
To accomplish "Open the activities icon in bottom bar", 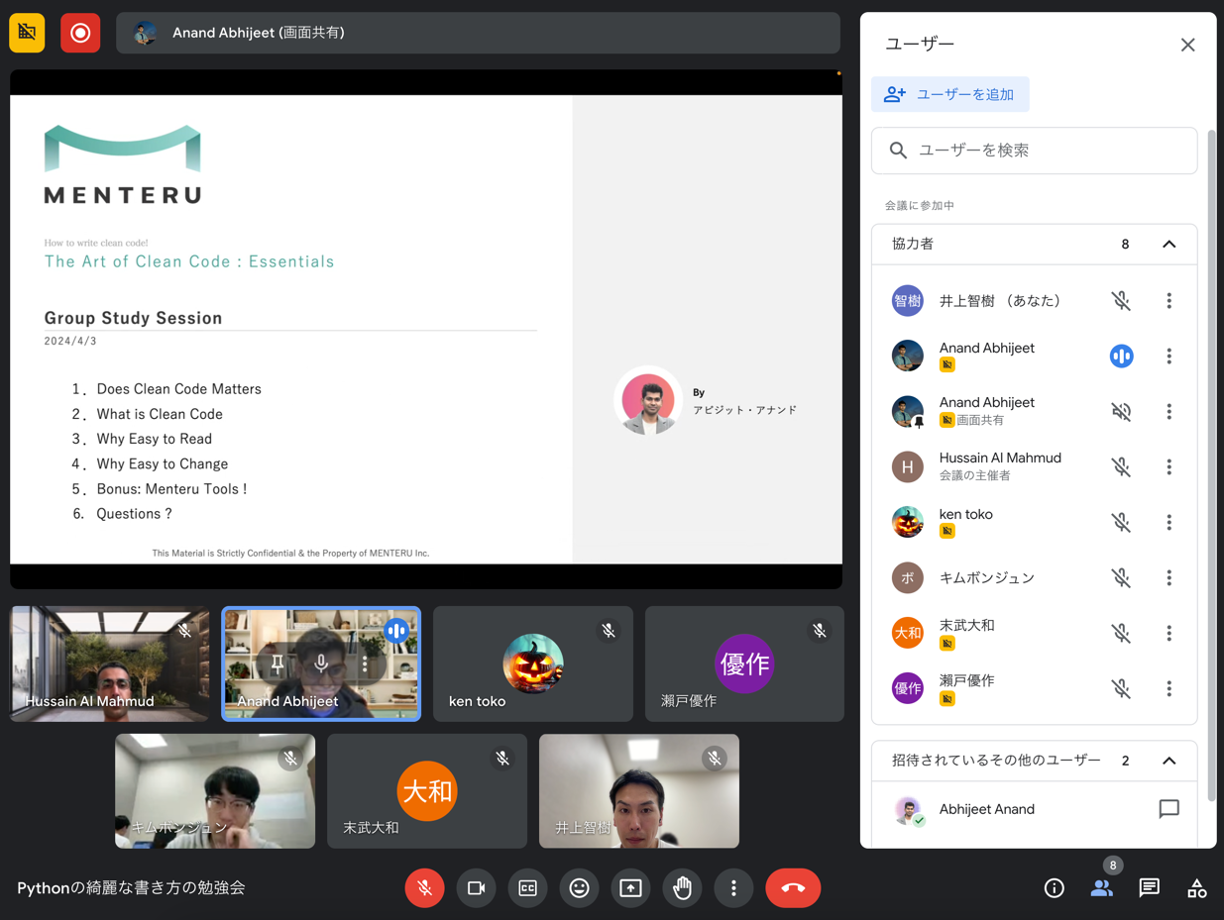I will coord(1196,888).
